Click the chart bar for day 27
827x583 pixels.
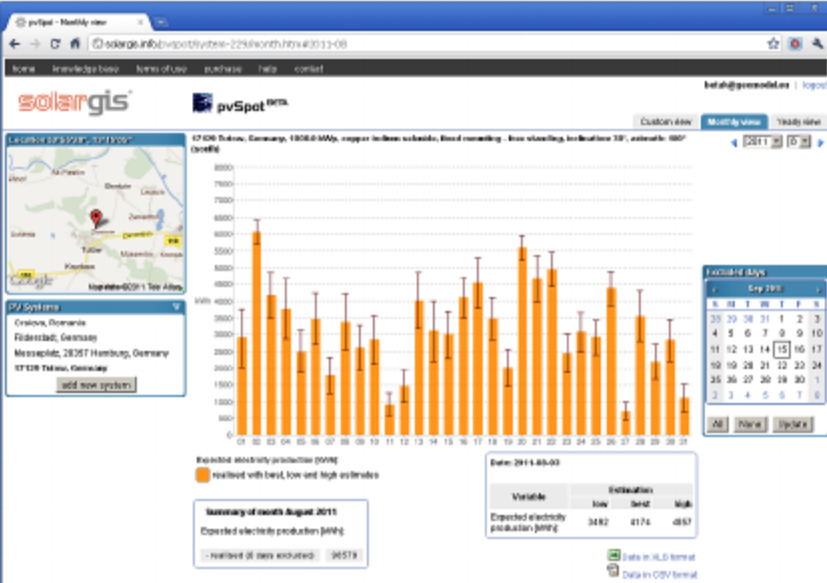pyautogui.click(x=626, y=424)
